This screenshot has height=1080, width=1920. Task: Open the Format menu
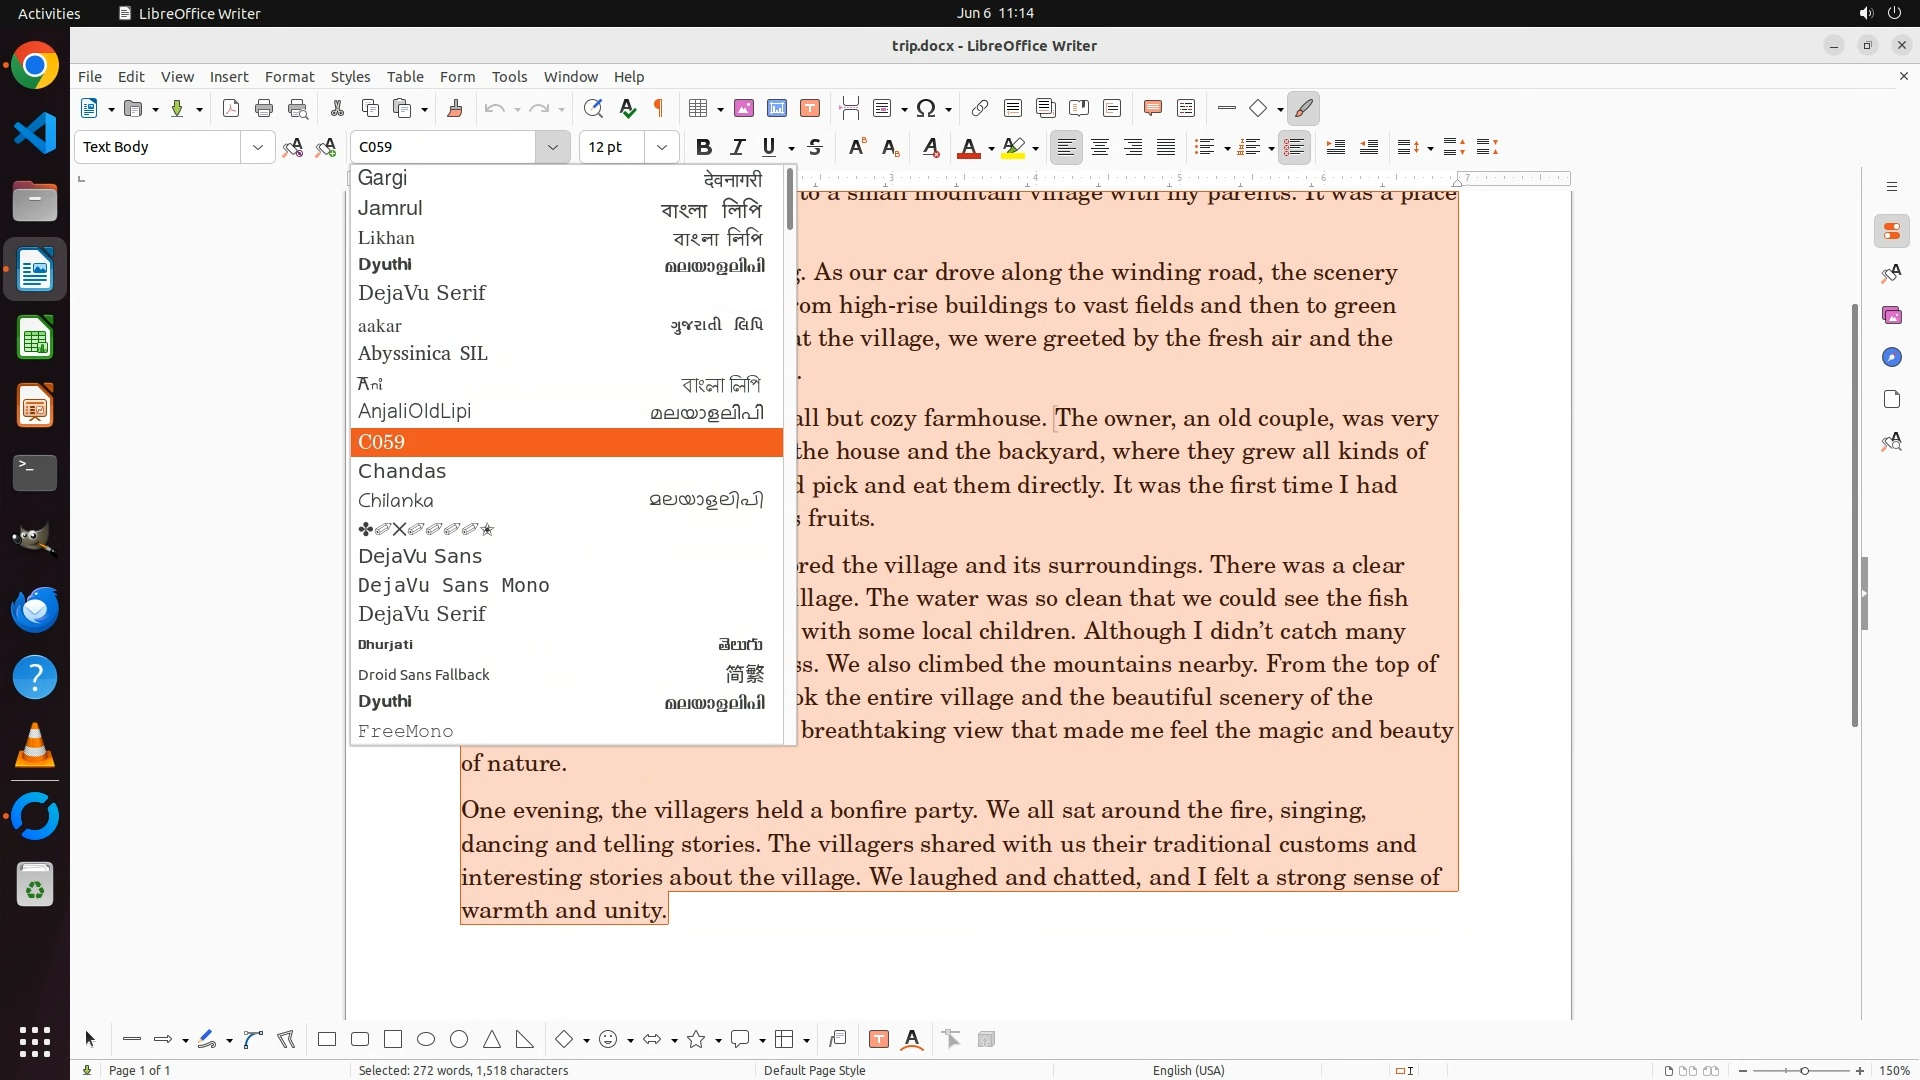(289, 76)
